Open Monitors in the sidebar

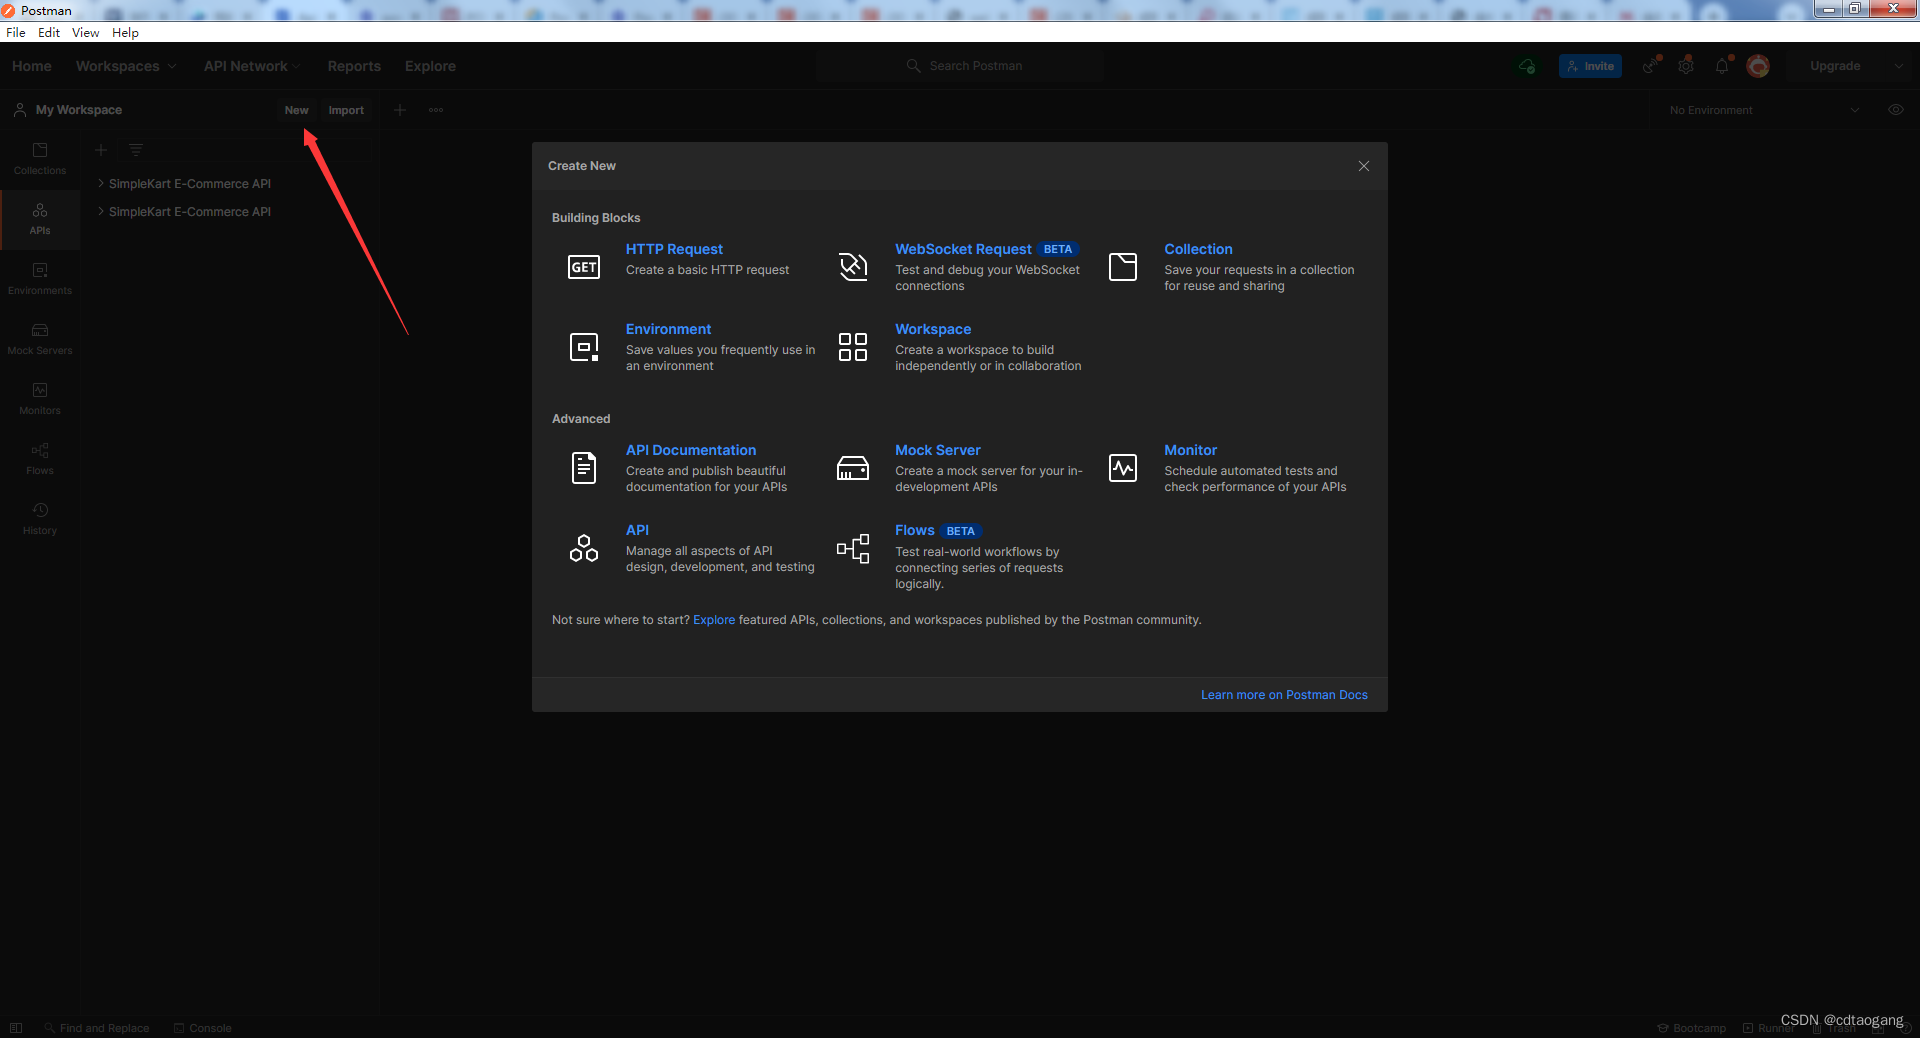pos(40,400)
